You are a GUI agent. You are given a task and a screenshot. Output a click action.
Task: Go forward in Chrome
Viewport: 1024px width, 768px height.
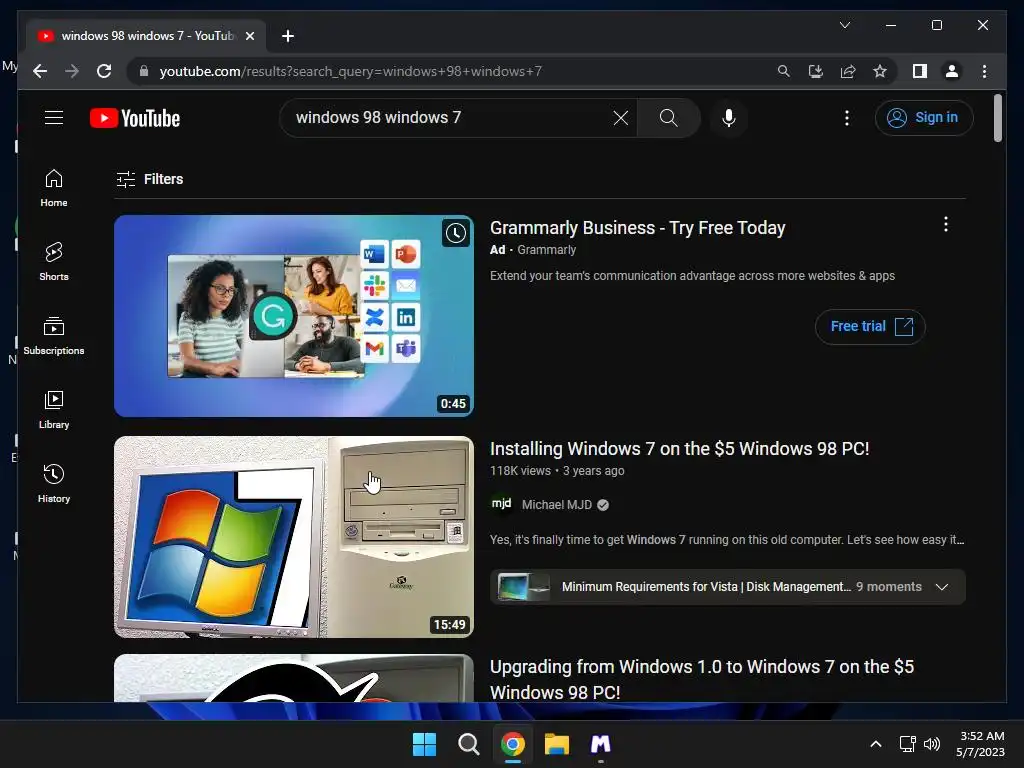tap(72, 71)
